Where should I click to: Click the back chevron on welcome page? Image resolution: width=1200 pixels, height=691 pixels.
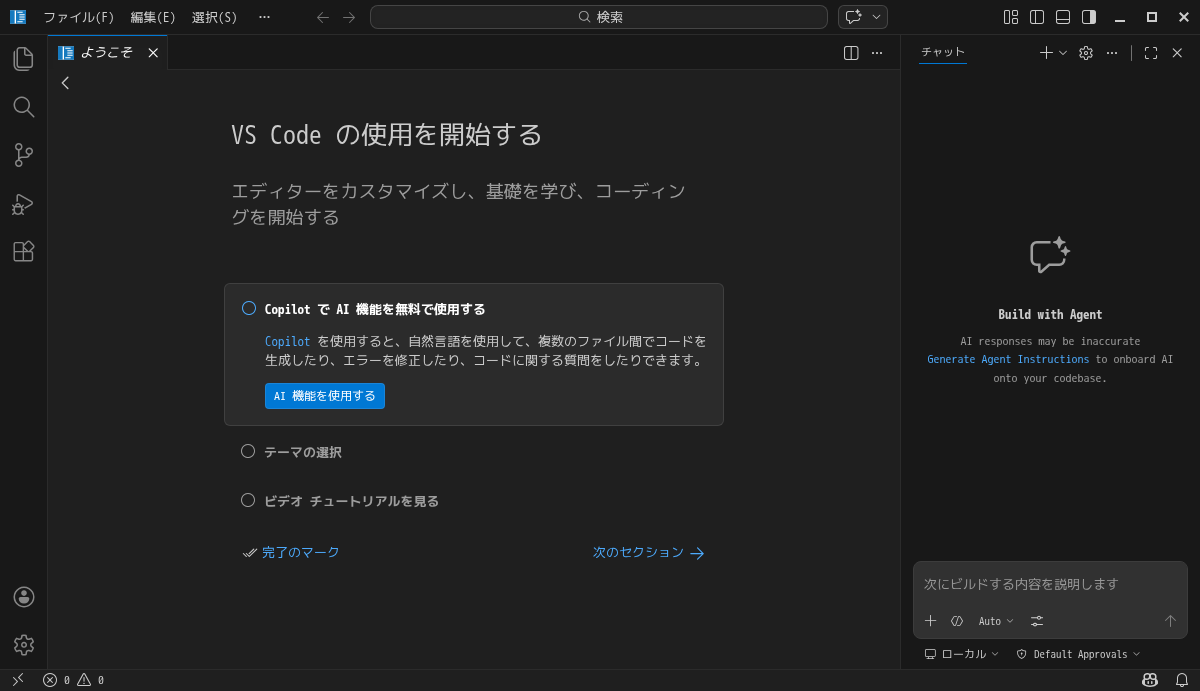(66, 83)
